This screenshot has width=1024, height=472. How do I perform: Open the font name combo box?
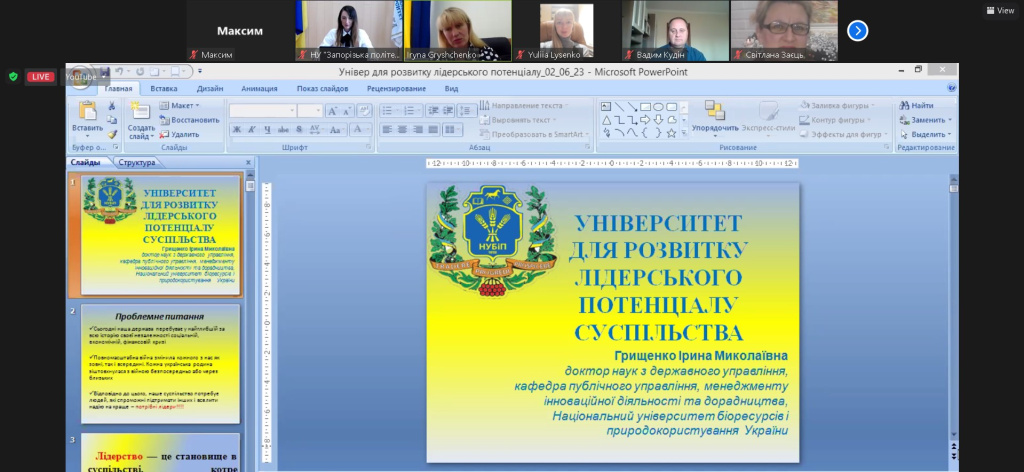pyautogui.click(x=263, y=111)
